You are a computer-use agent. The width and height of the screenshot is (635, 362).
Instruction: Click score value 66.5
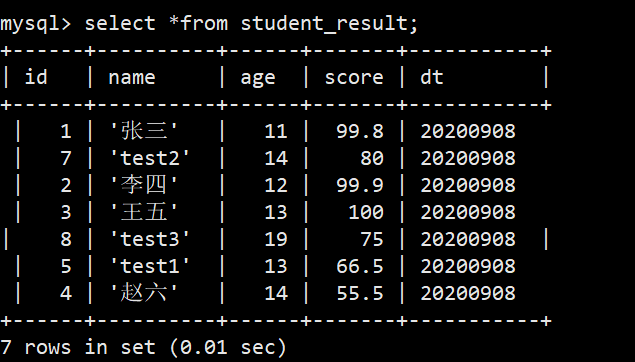[360, 266]
